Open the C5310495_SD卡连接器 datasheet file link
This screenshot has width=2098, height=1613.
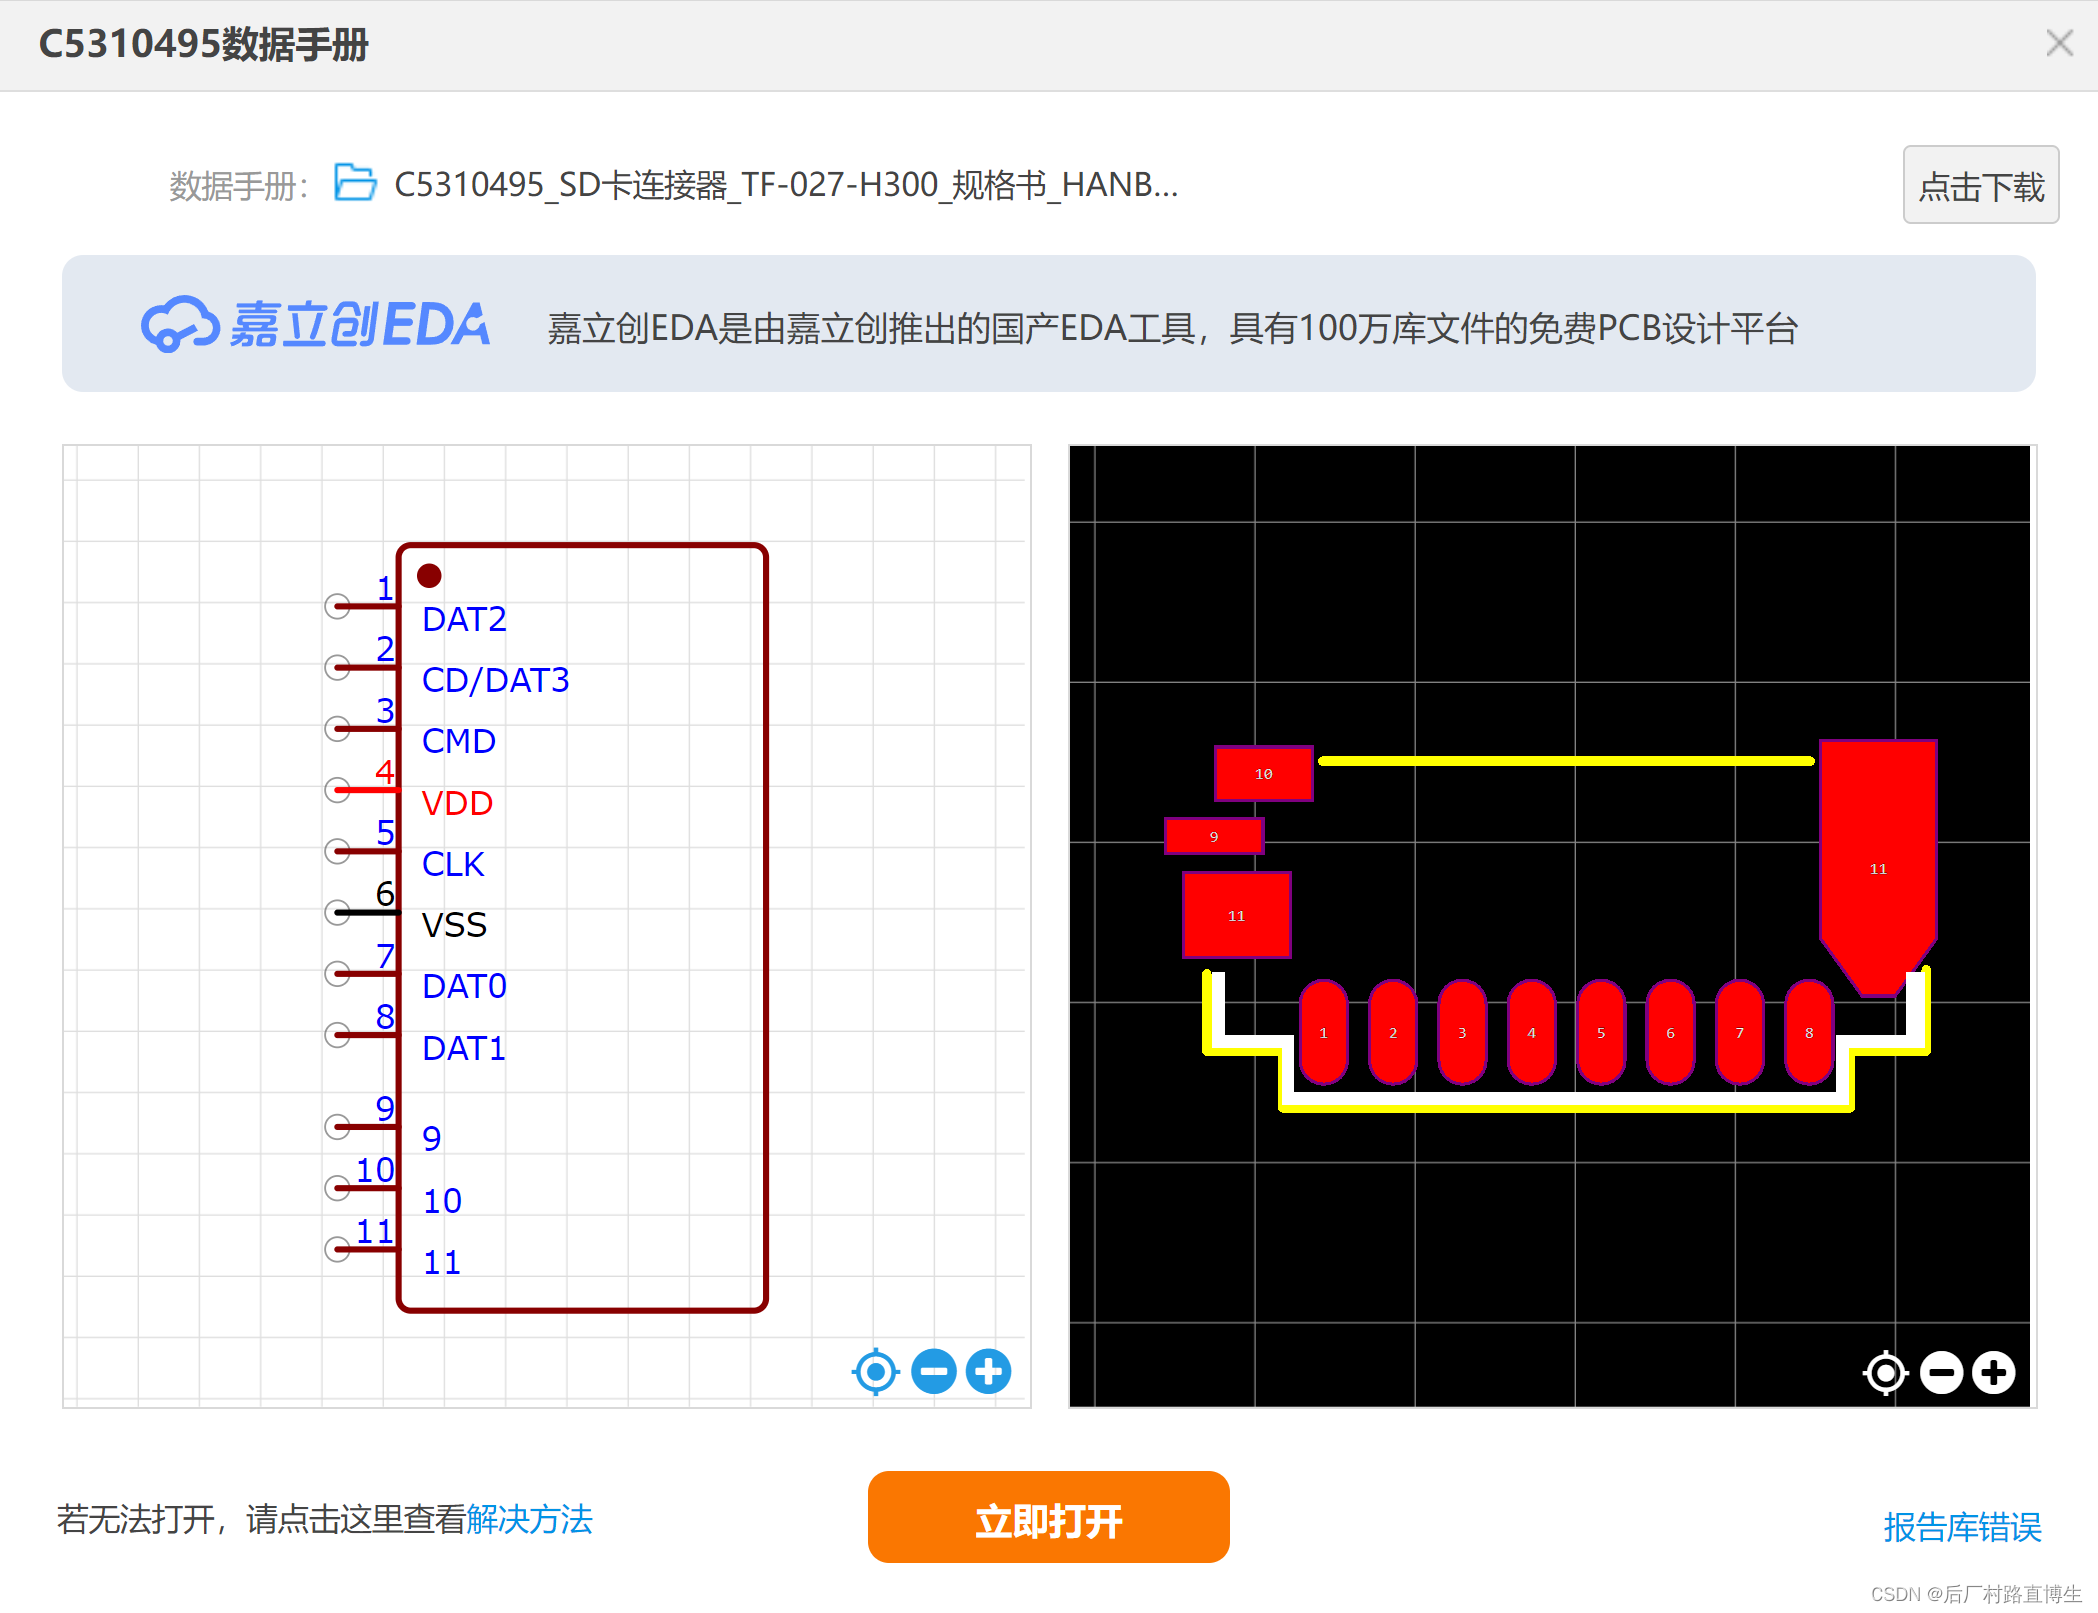pyautogui.click(x=786, y=185)
